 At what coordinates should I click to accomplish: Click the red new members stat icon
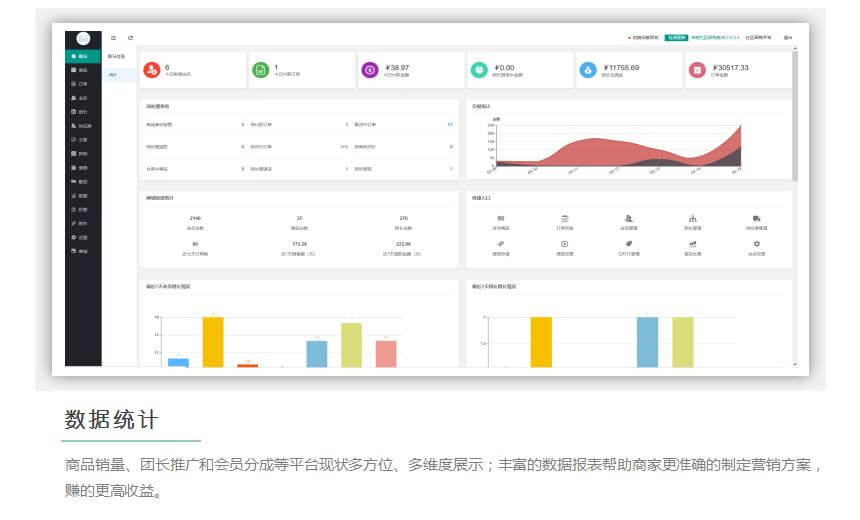tap(151, 69)
